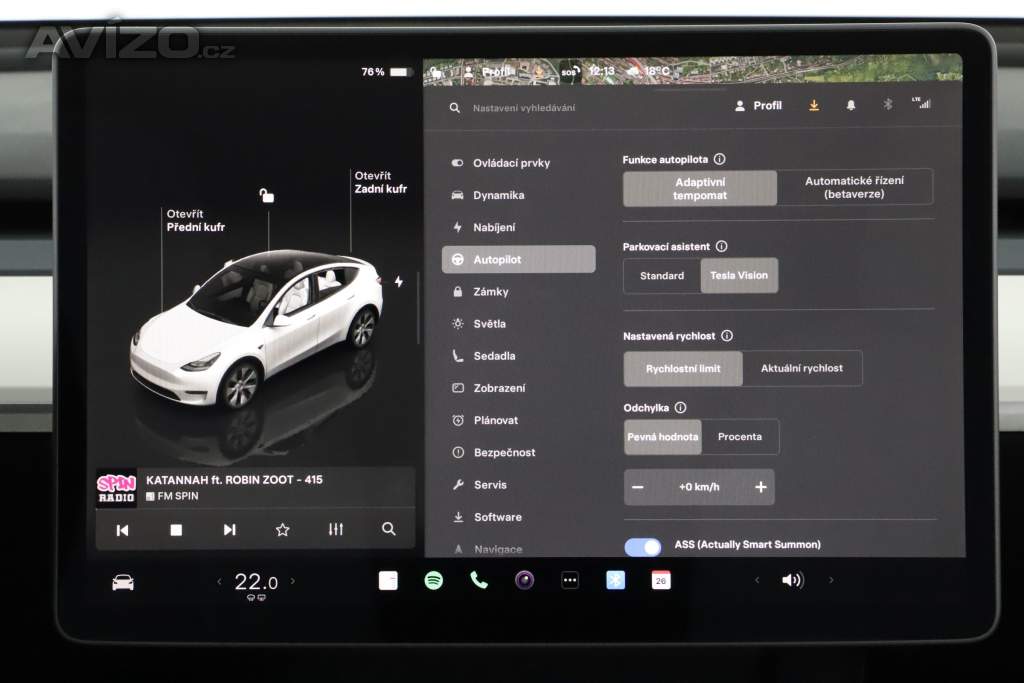Skip to the next track

pyautogui.click(x=229, y=530)
